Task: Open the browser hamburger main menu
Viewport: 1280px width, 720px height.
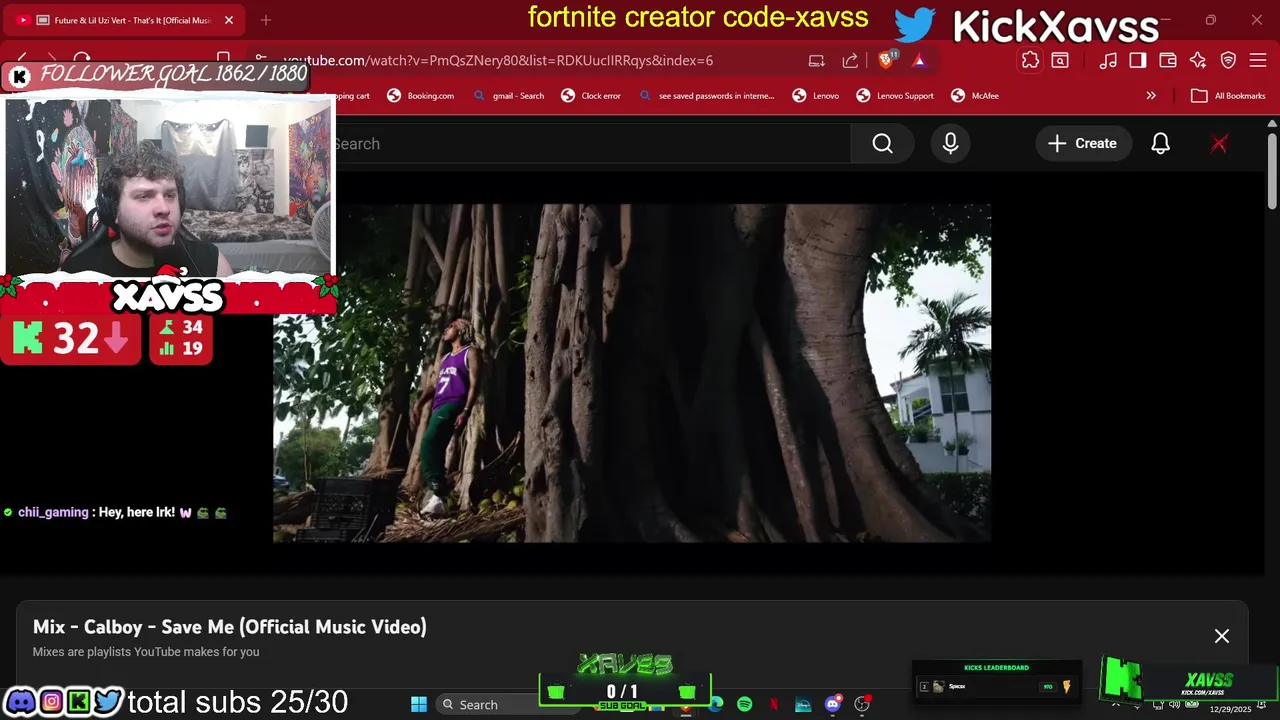Action: pyautogui.click(x=1258, y=60)
